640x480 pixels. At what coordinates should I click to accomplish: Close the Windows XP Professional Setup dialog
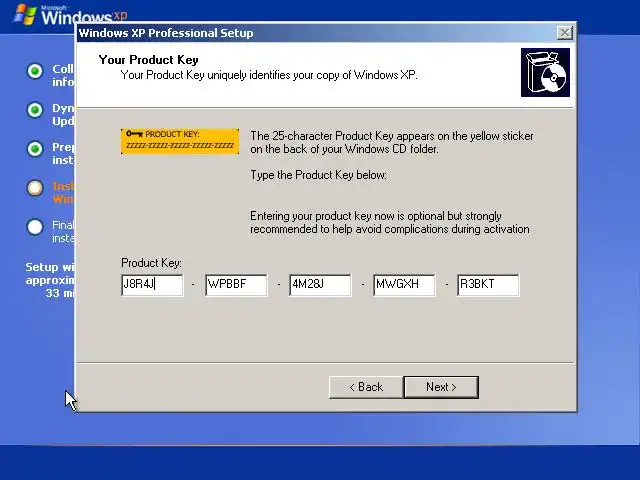click(564, 33)
